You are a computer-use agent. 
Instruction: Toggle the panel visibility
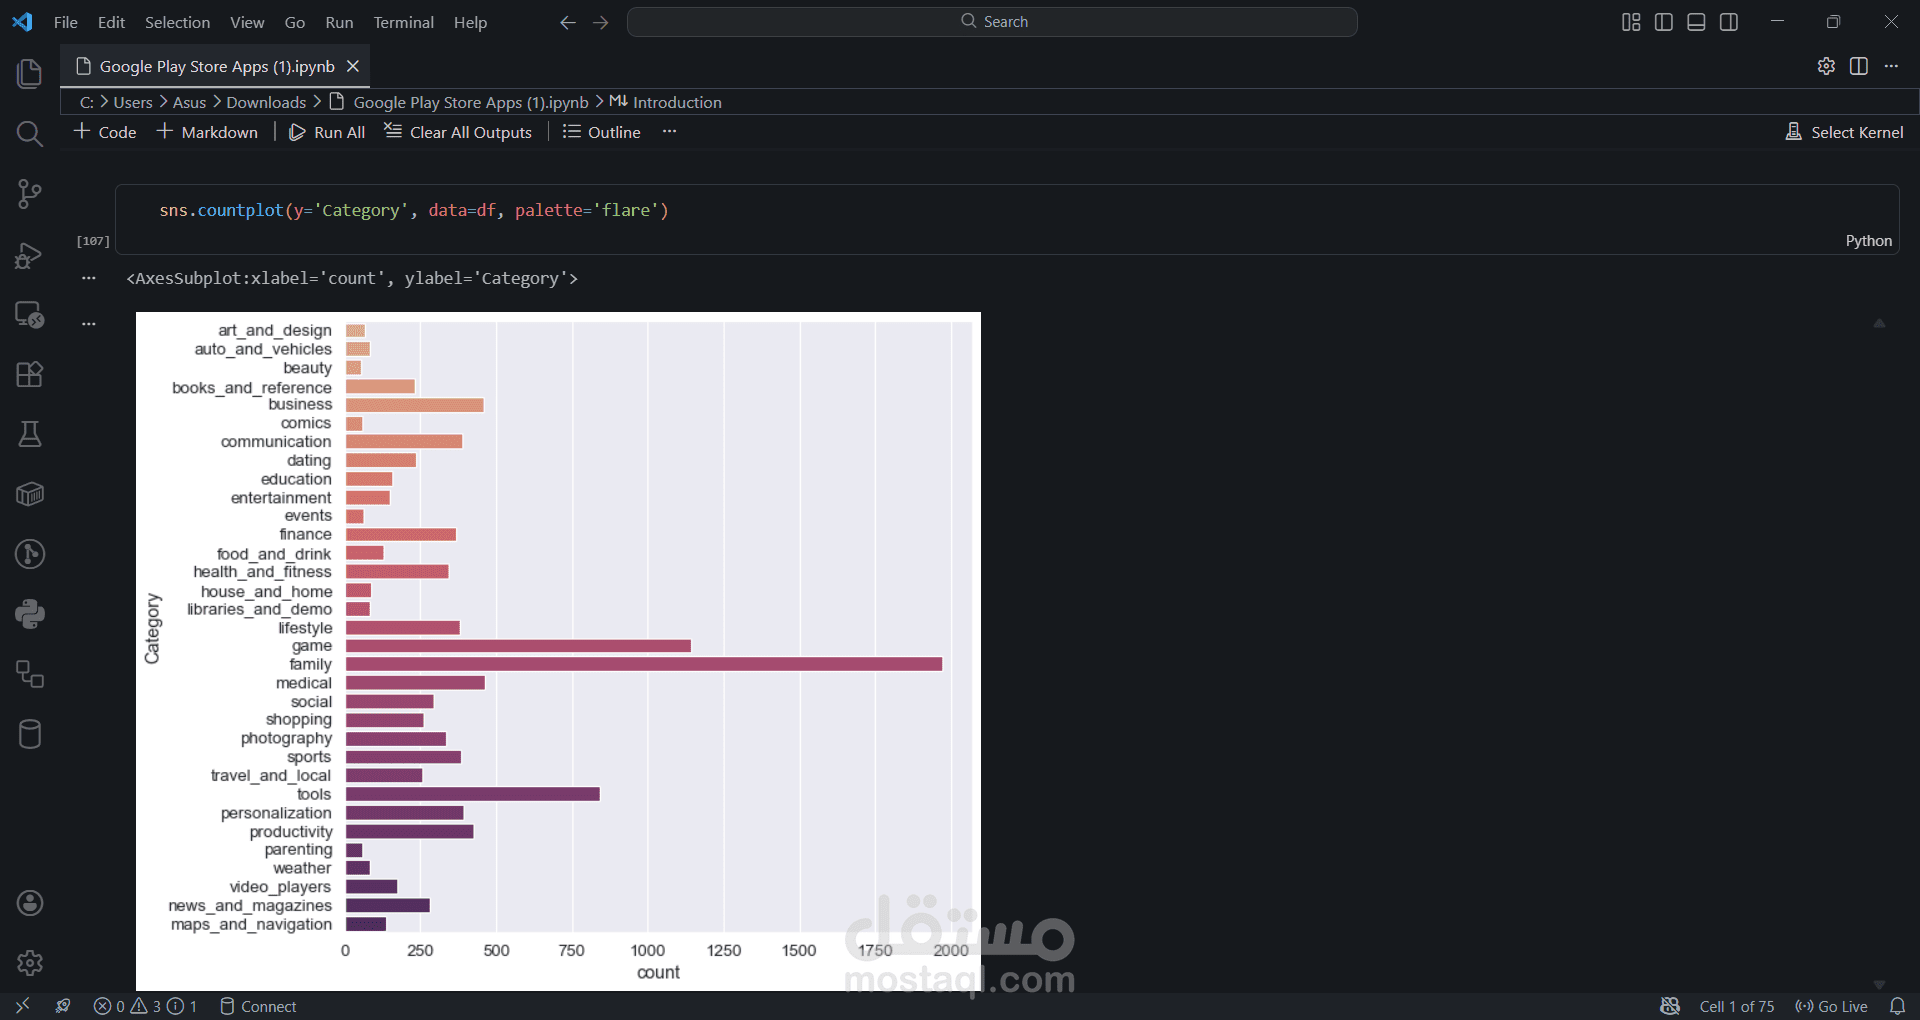click(x=1696, y=21)
